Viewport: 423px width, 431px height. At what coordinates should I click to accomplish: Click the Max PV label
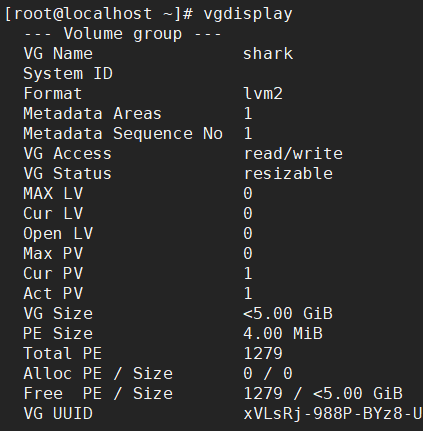pyautogui.click(x=53, y=254)
